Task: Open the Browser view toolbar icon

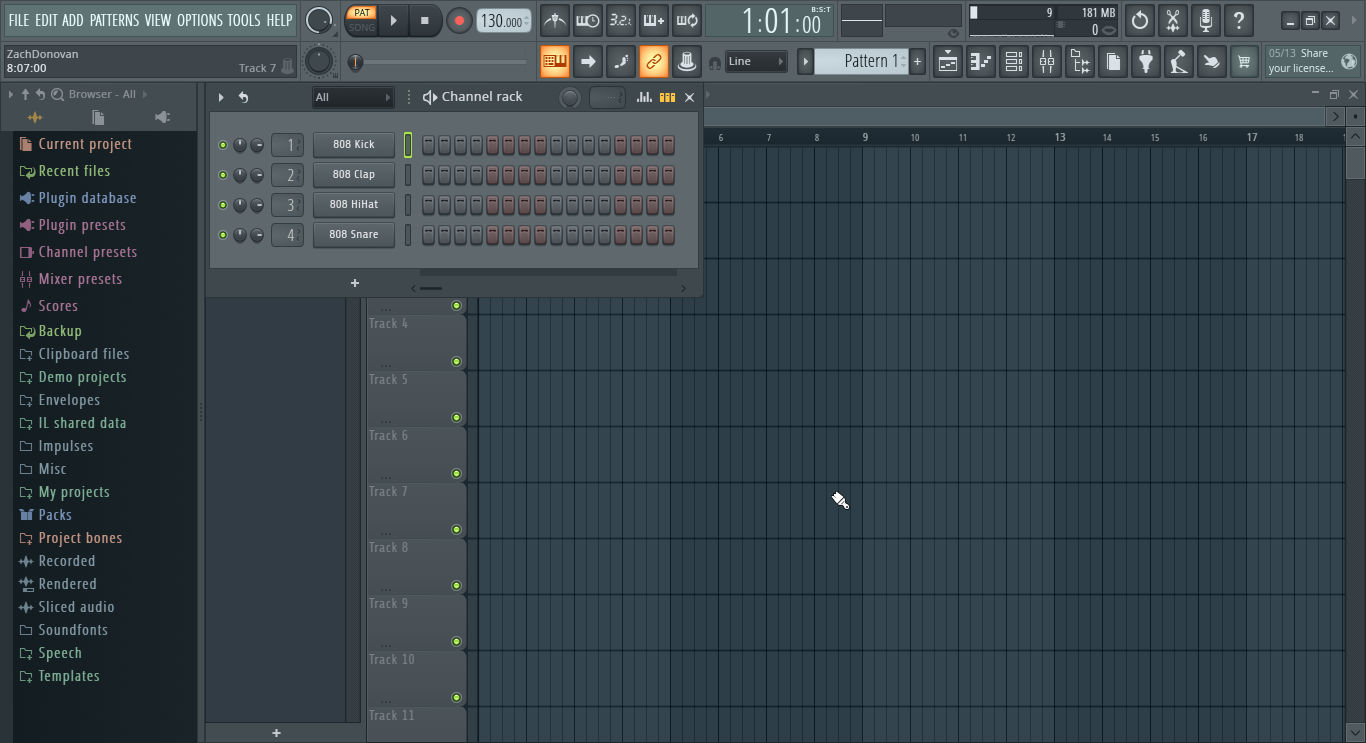Action: pyautogui.click(x=1080, y=62)
